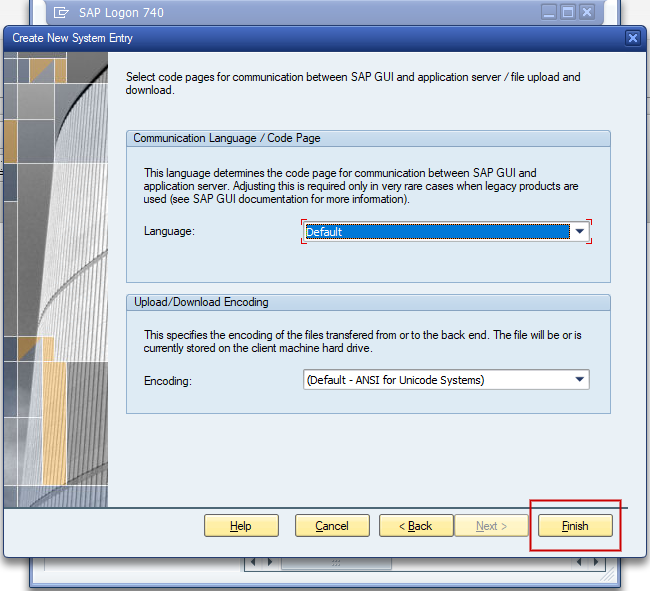The image size is (650, 591).
Task: Maximize the SAP Logon 740 window
Action: click(x=568, y=12)
